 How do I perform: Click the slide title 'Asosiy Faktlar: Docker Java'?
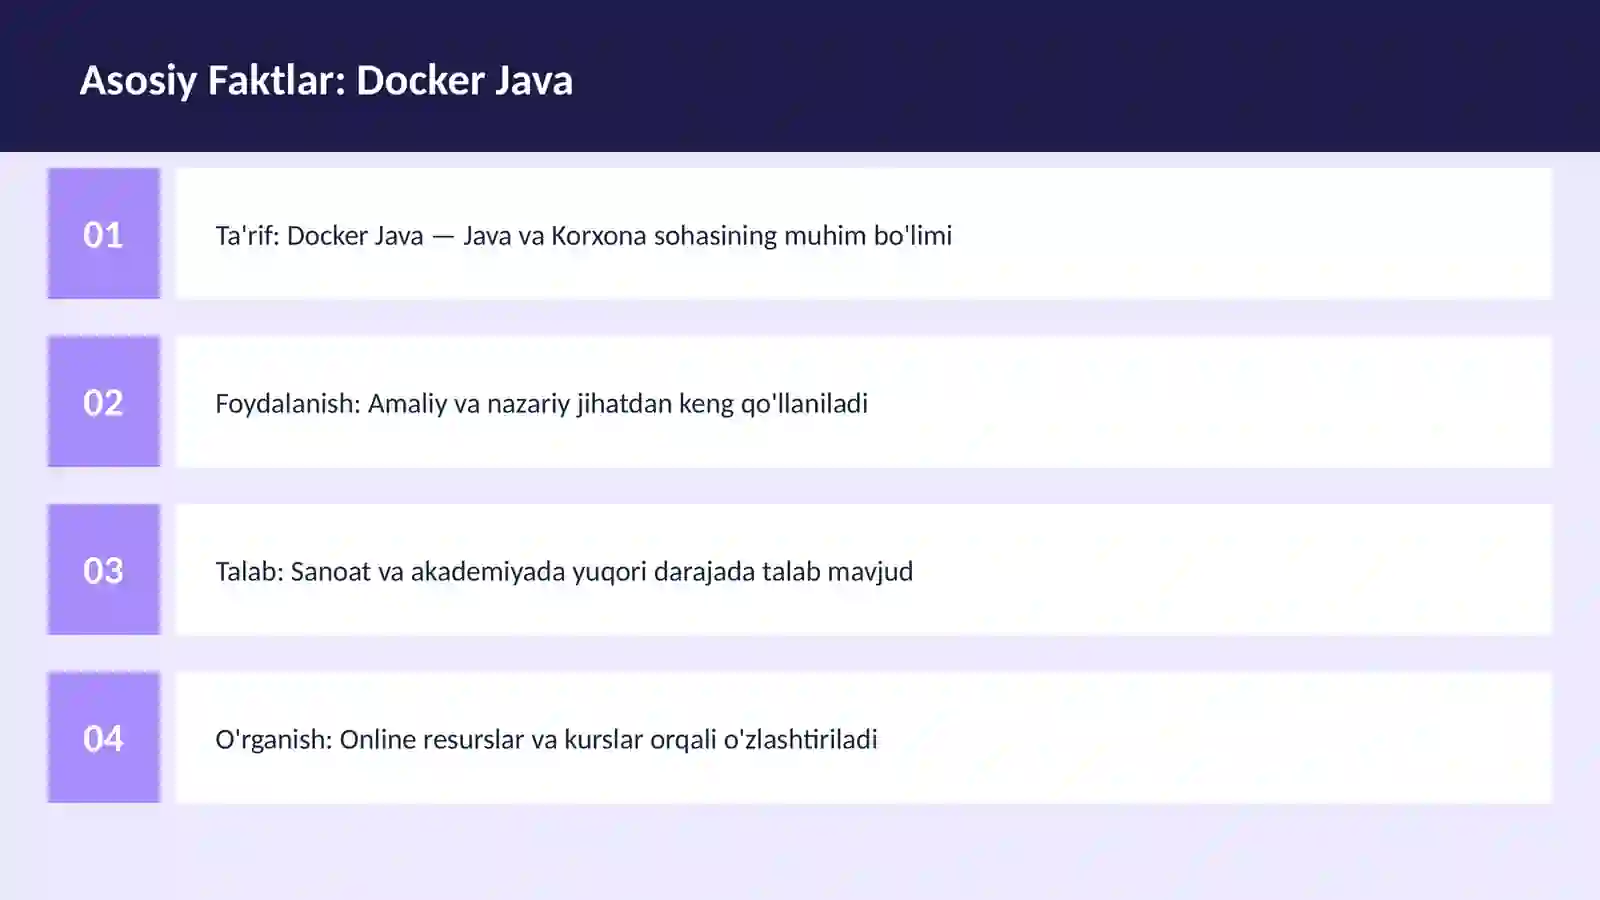[326, 80]
